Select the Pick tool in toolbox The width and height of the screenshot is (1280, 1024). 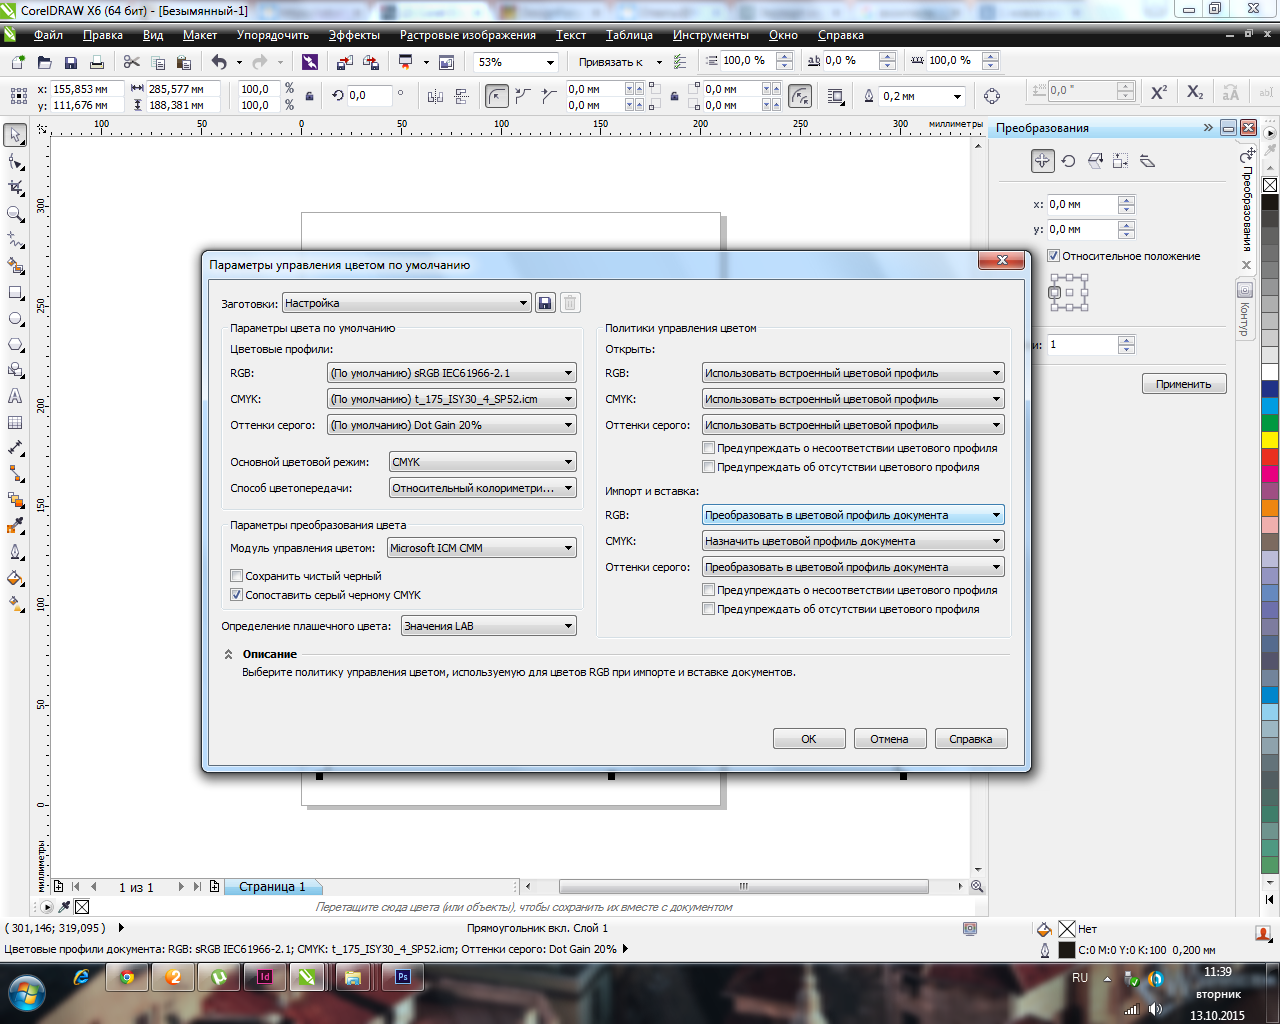pyautogui.click(x=16, y=135)
